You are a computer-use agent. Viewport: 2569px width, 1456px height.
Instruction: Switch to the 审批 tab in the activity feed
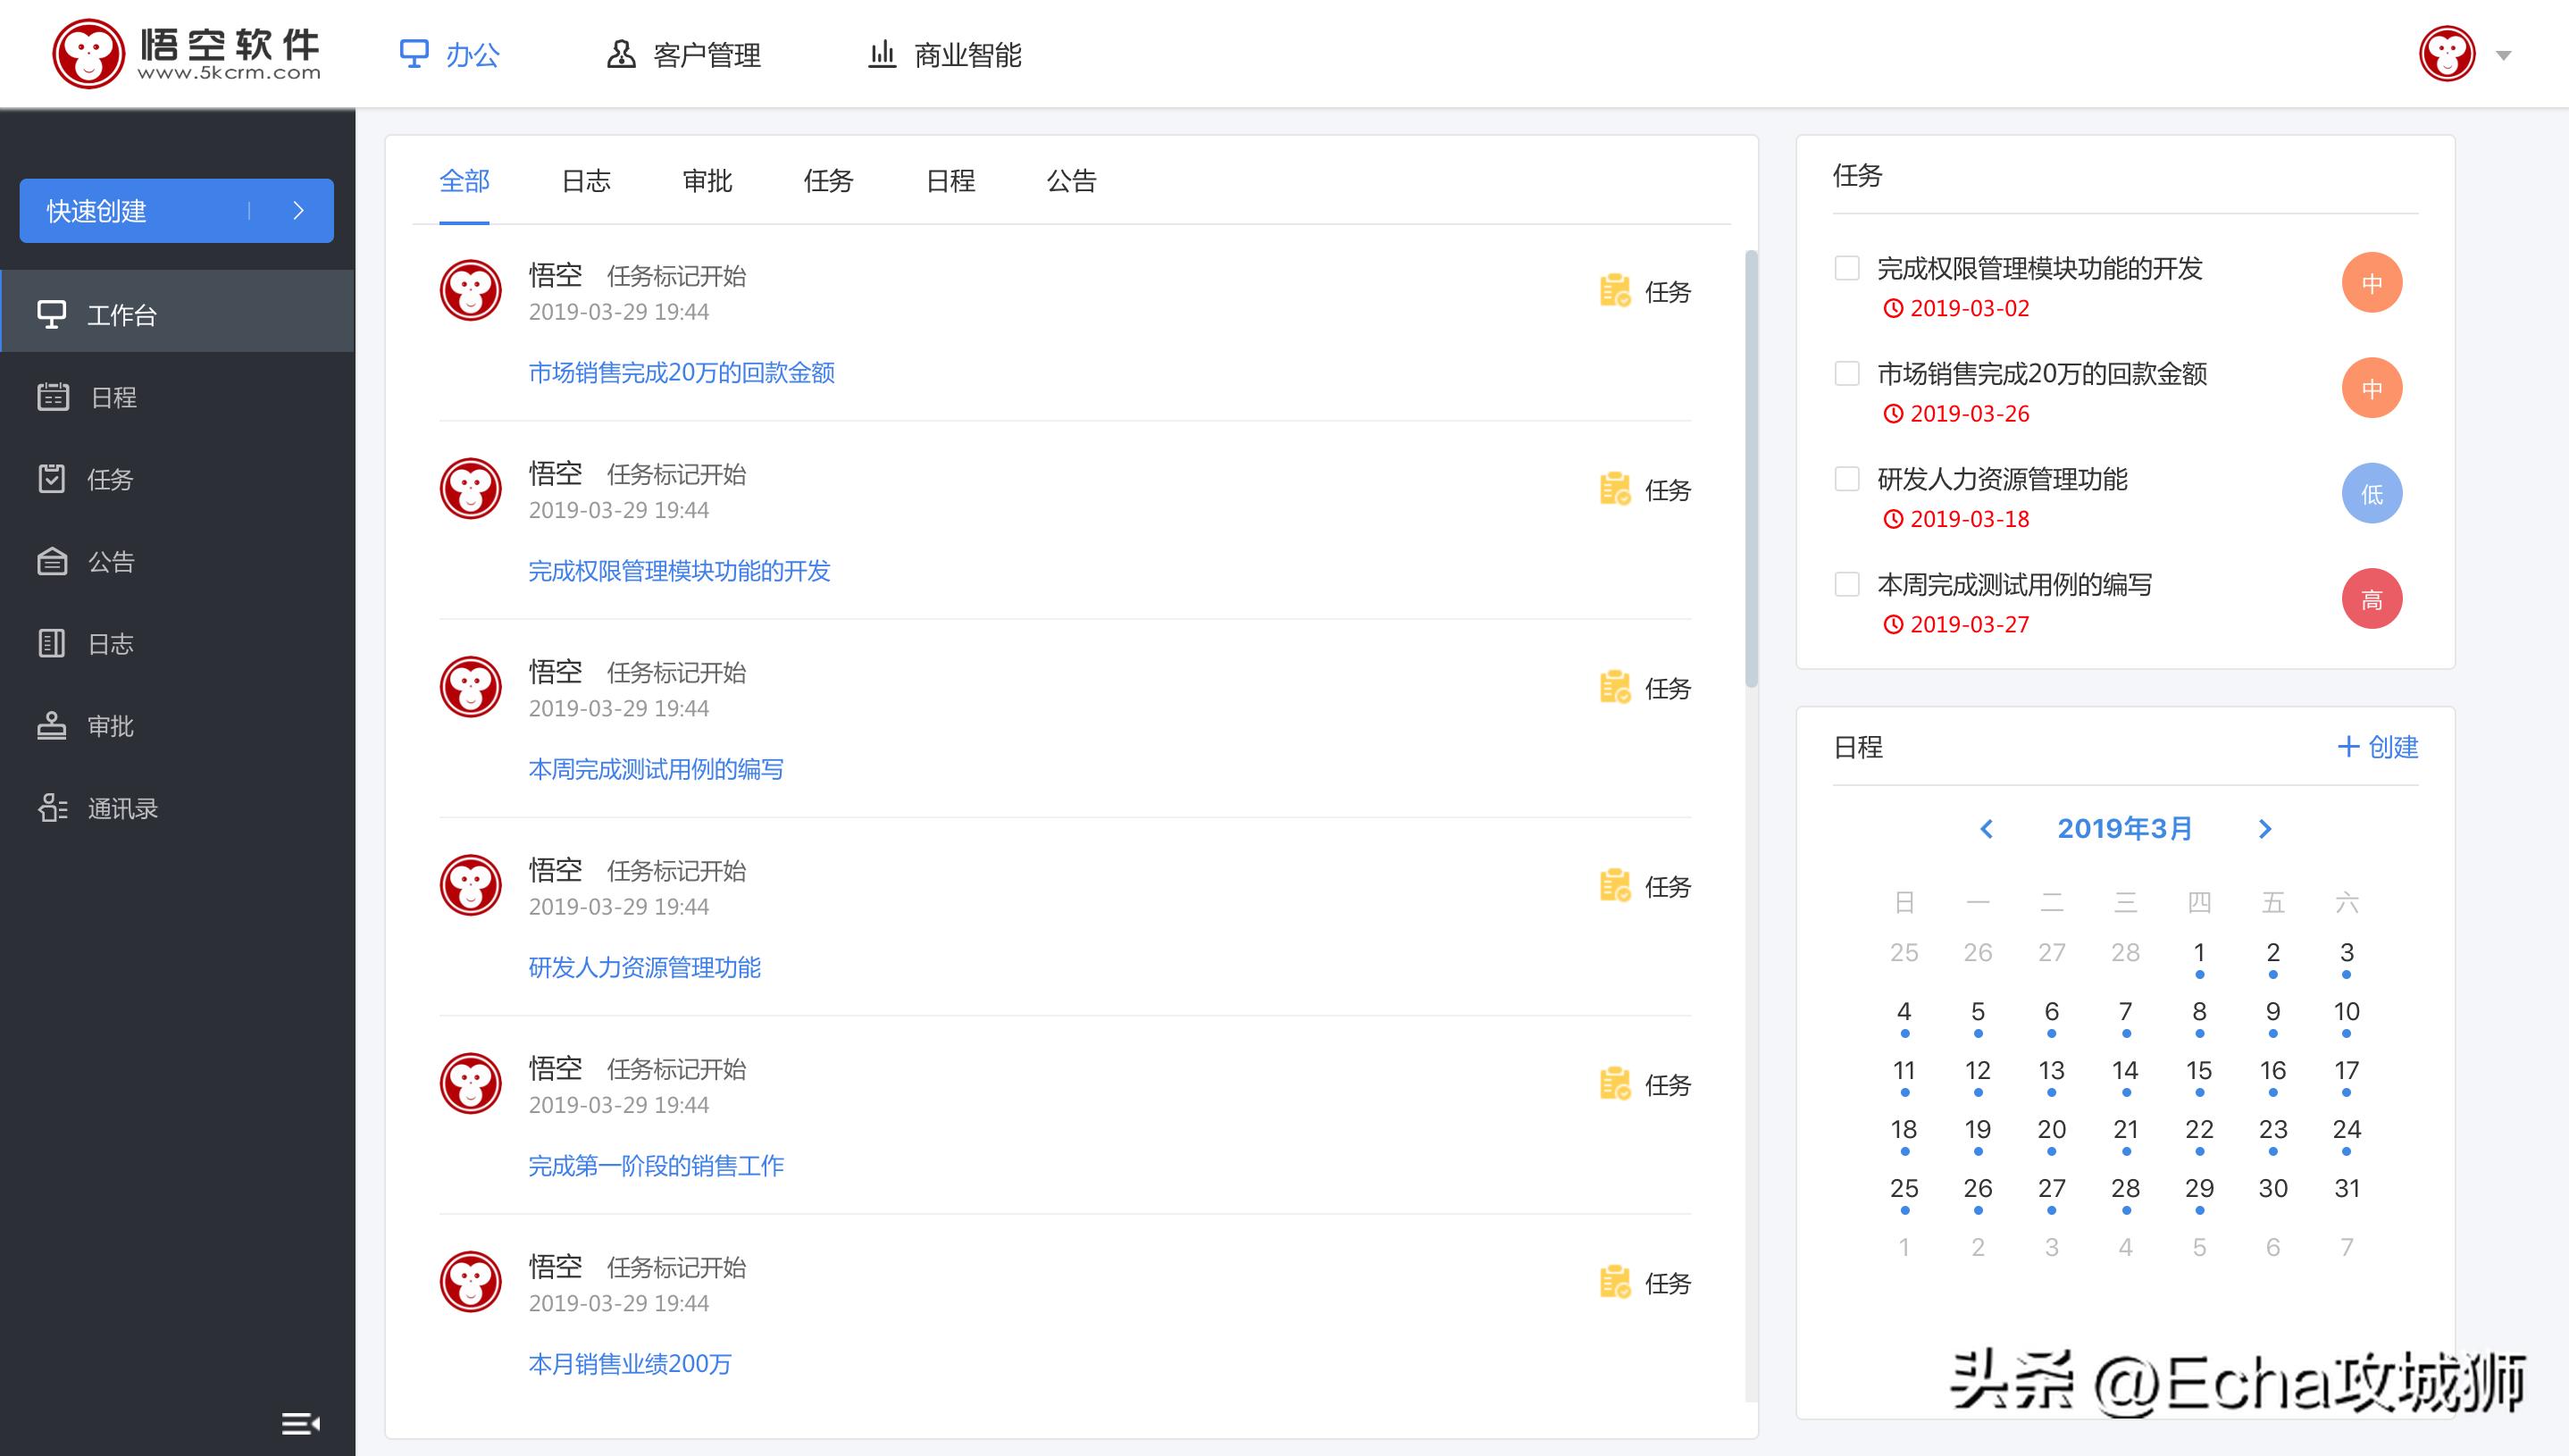coord(708,181)
